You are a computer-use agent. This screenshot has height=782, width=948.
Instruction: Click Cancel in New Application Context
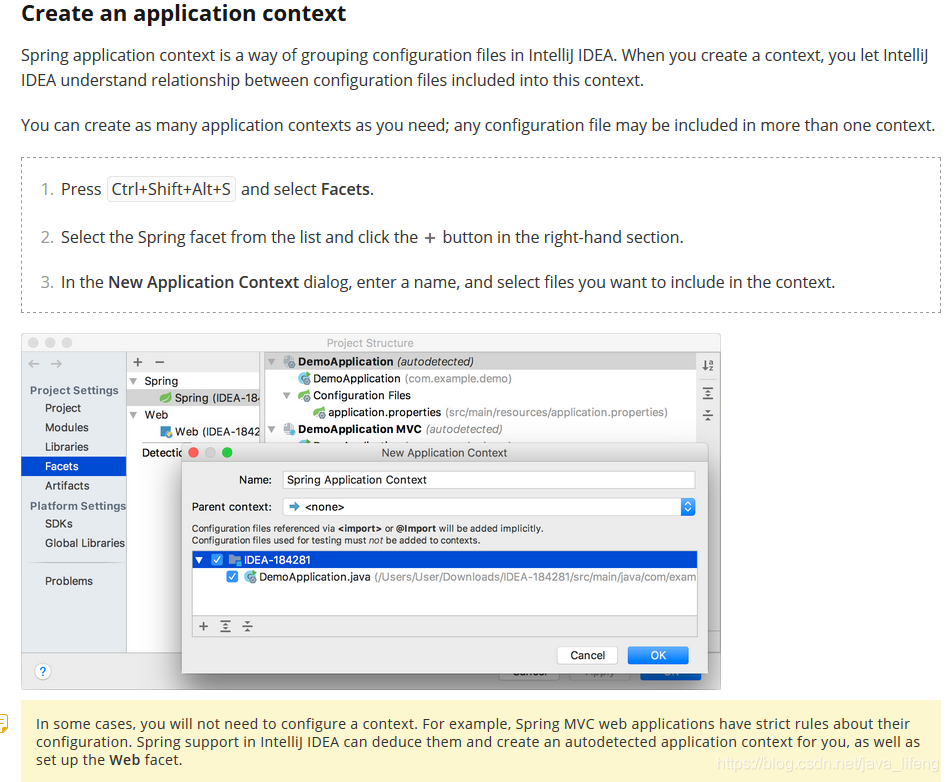(x=588, y=655)
